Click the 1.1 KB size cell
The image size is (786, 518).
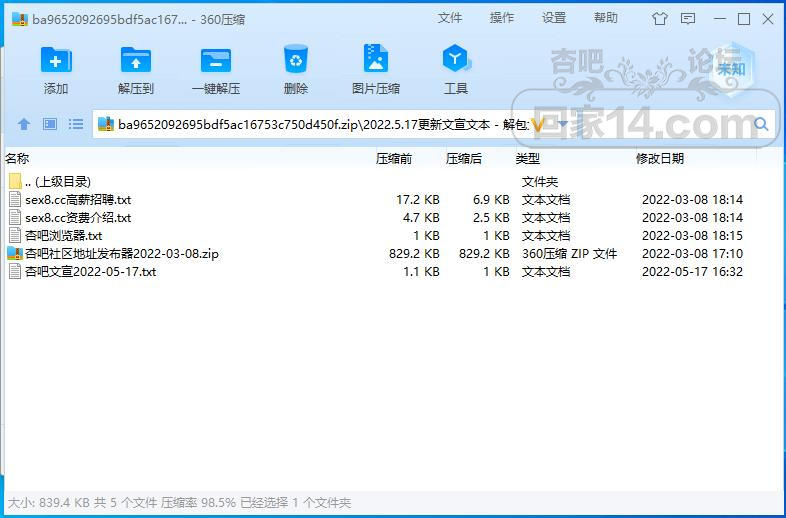coord(421,272)
